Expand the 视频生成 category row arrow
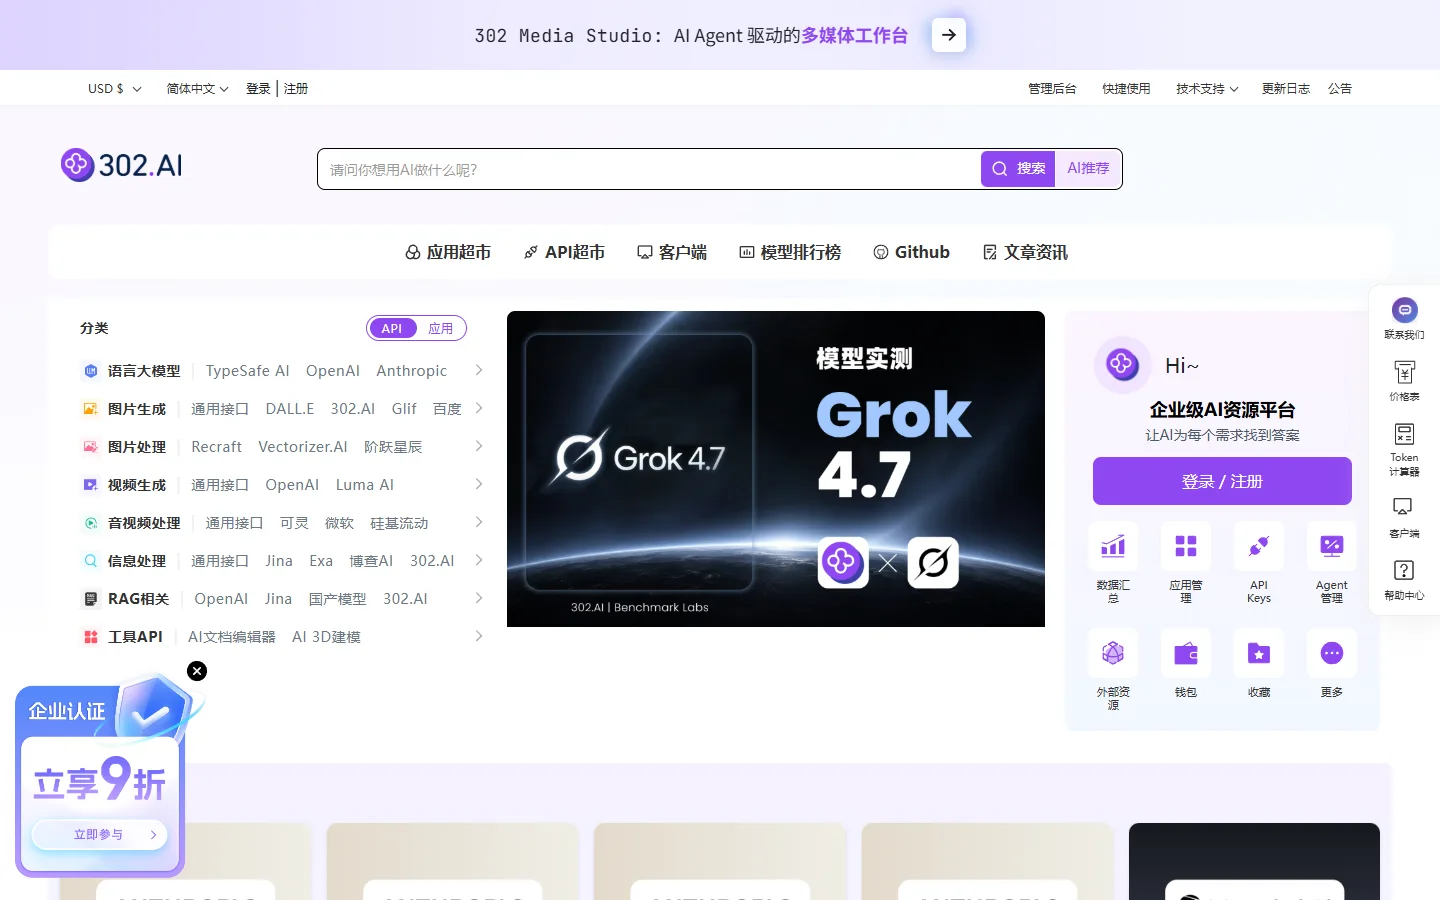1440x900 pixels. 479,484
